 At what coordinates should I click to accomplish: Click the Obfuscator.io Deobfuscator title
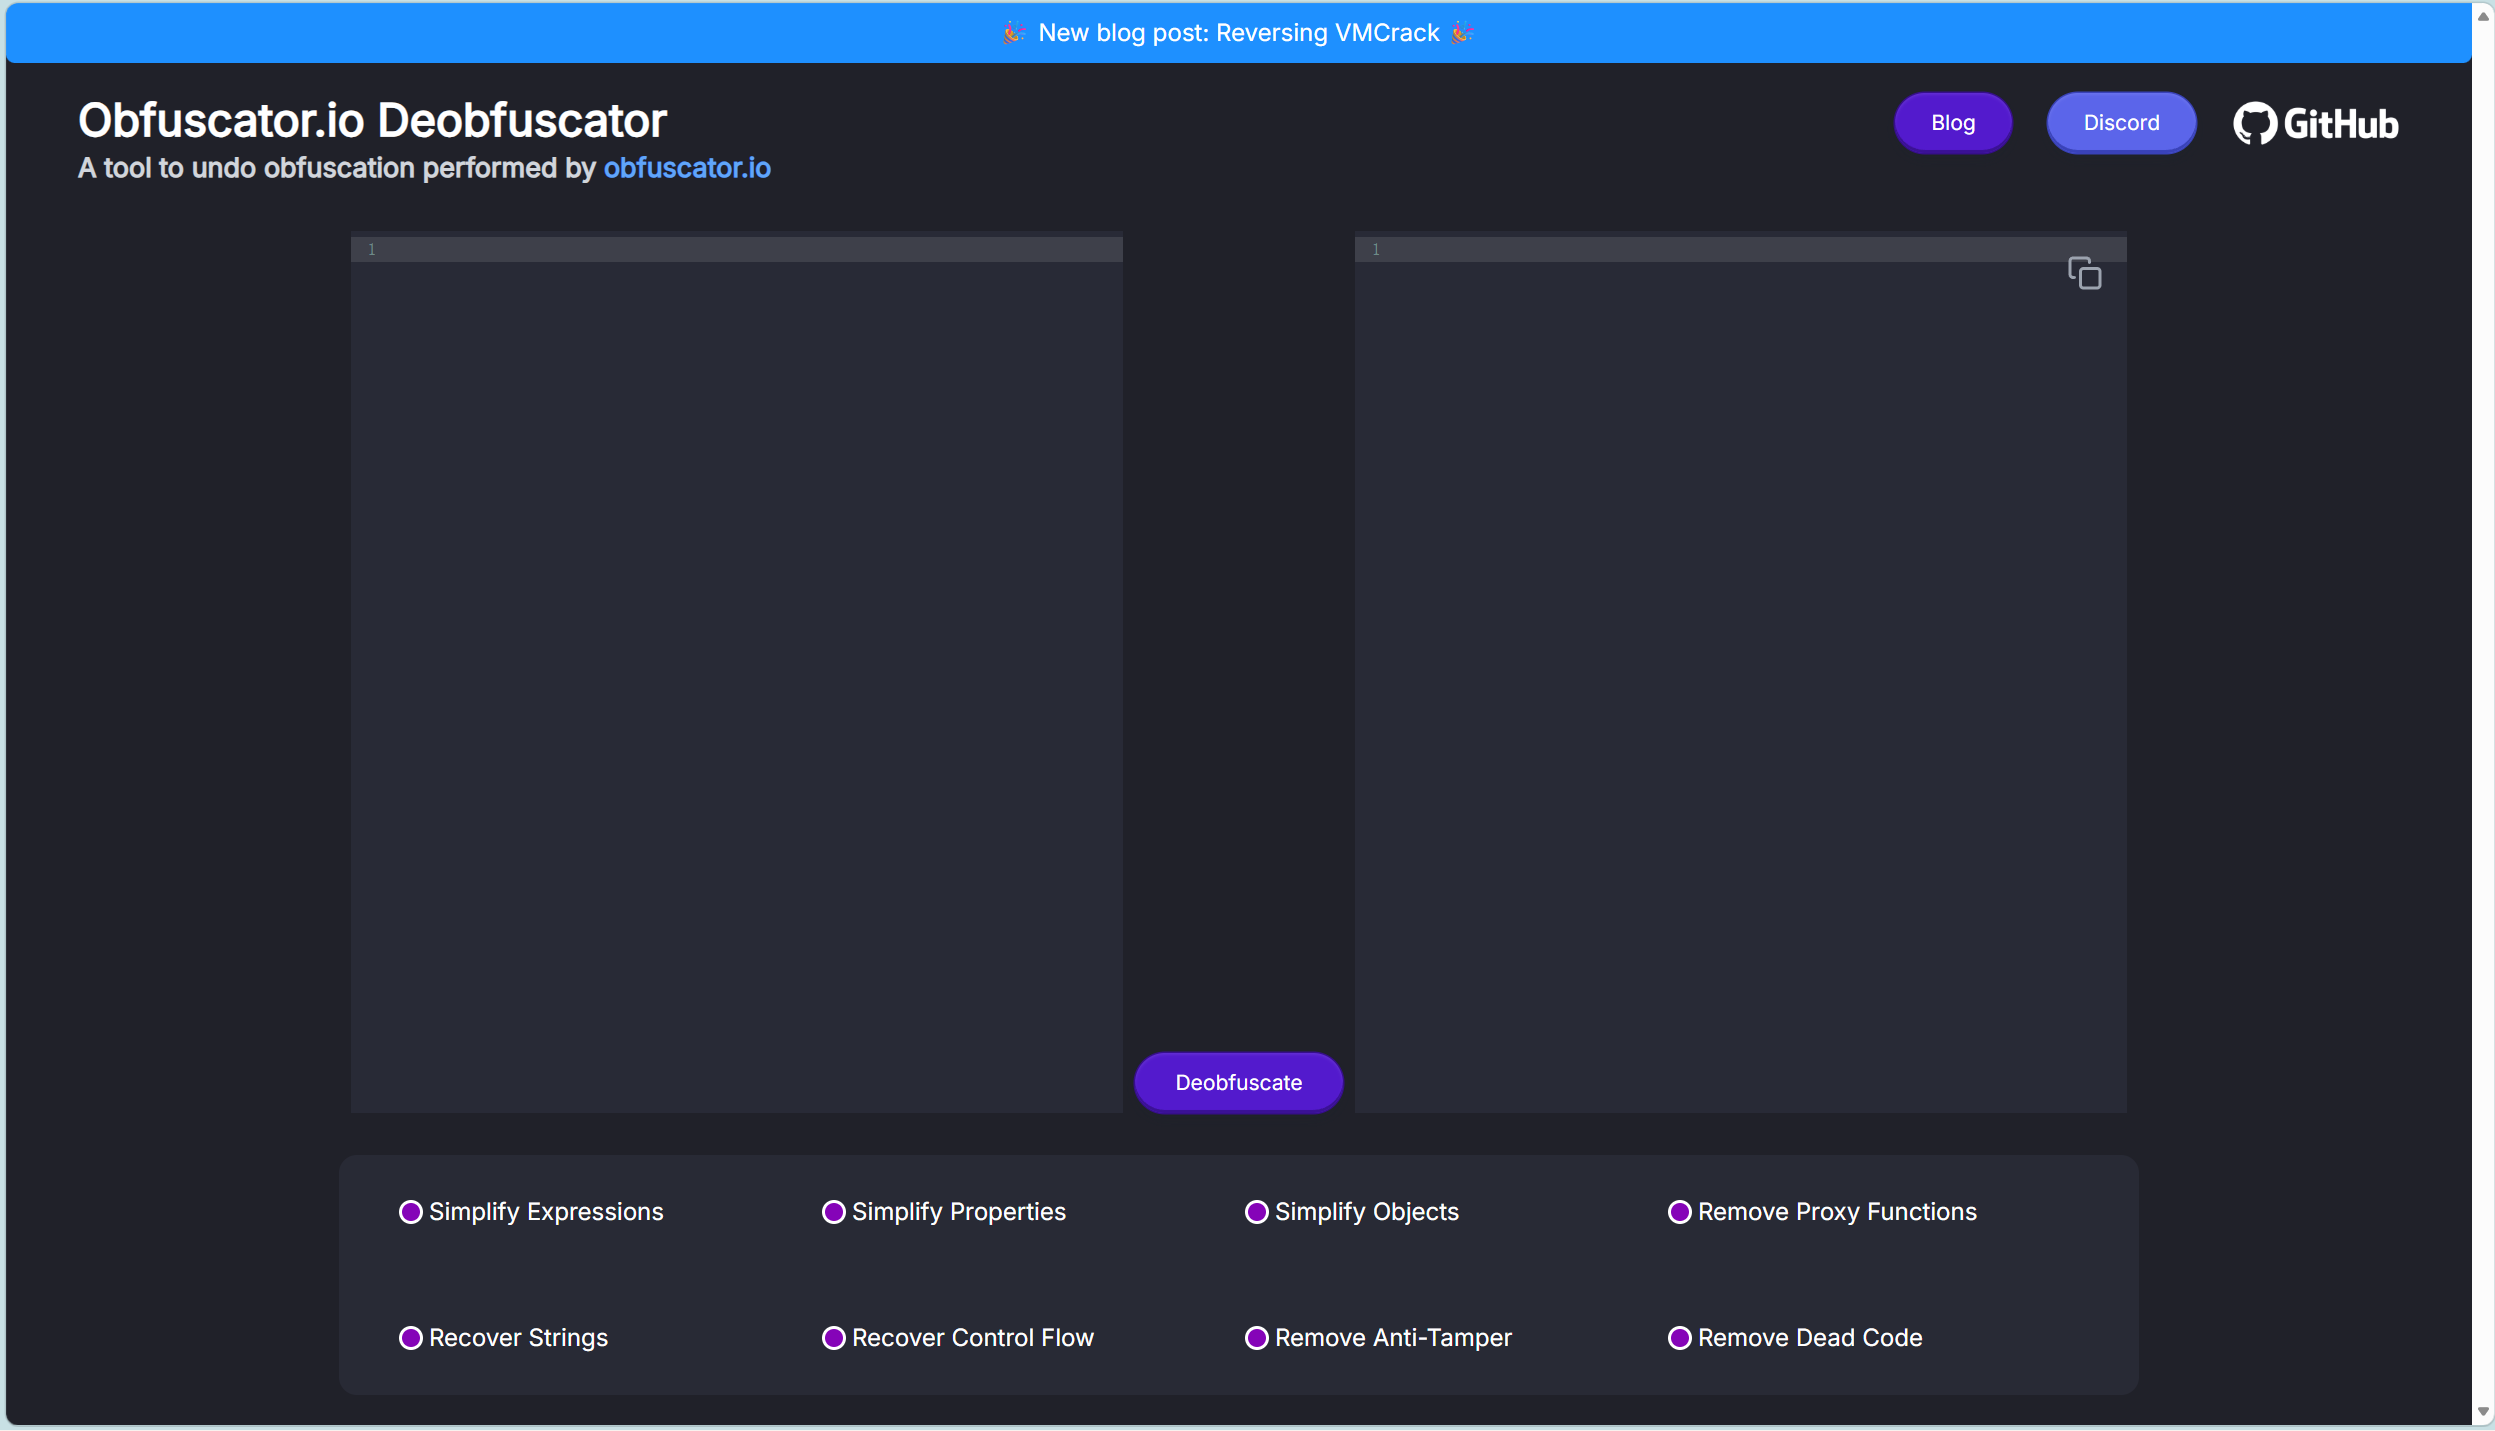[372, 121]
